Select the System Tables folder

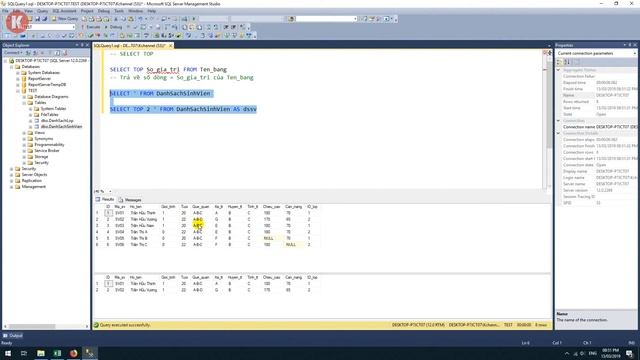53,109
